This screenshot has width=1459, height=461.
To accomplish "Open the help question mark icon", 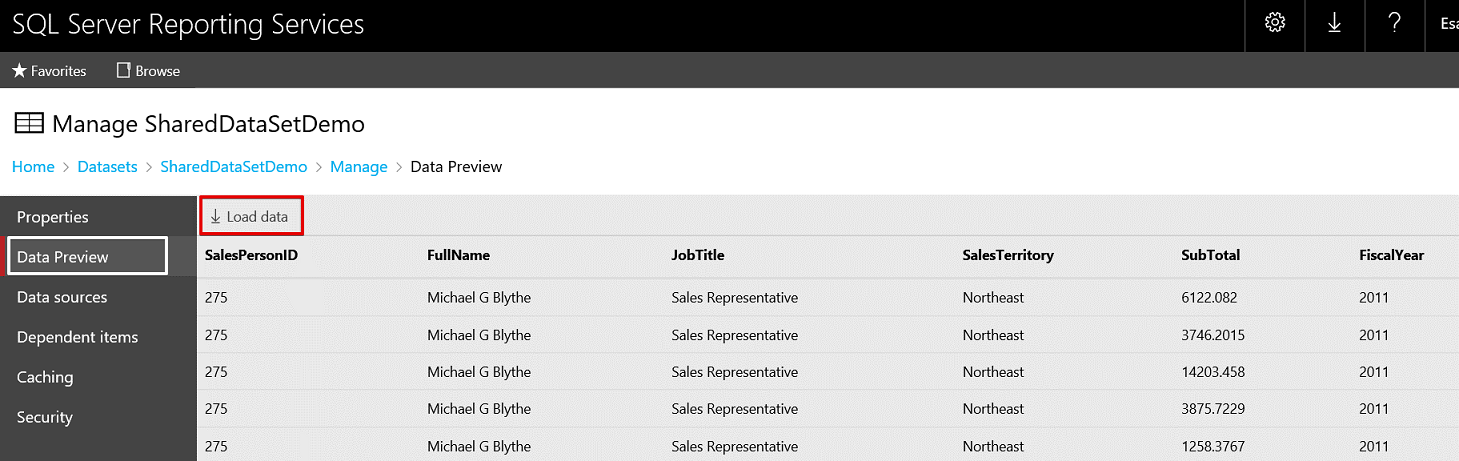I will pyautogui.click(x=1395, y=24).
